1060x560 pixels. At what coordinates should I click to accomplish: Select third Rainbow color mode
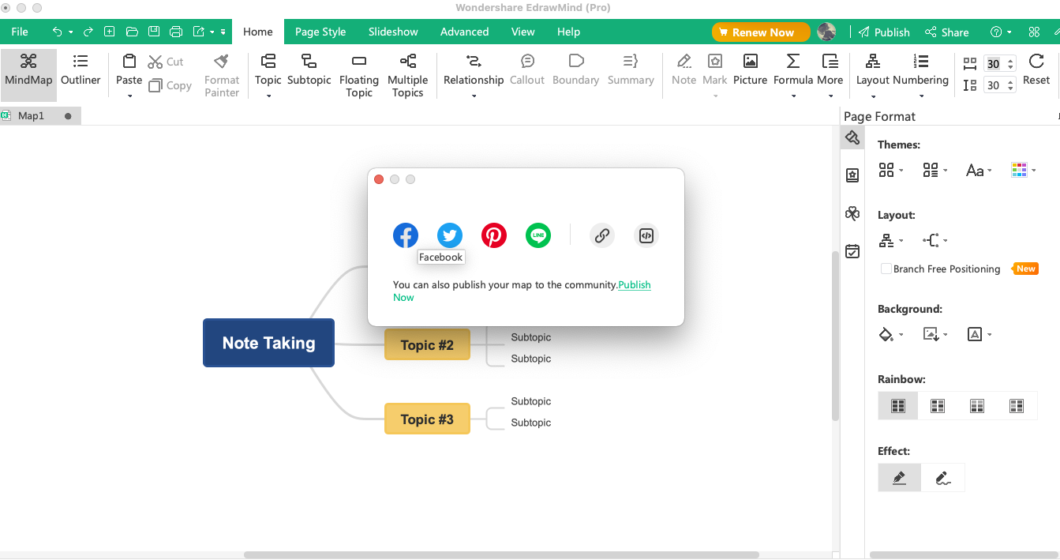click(x=977, y=406)
